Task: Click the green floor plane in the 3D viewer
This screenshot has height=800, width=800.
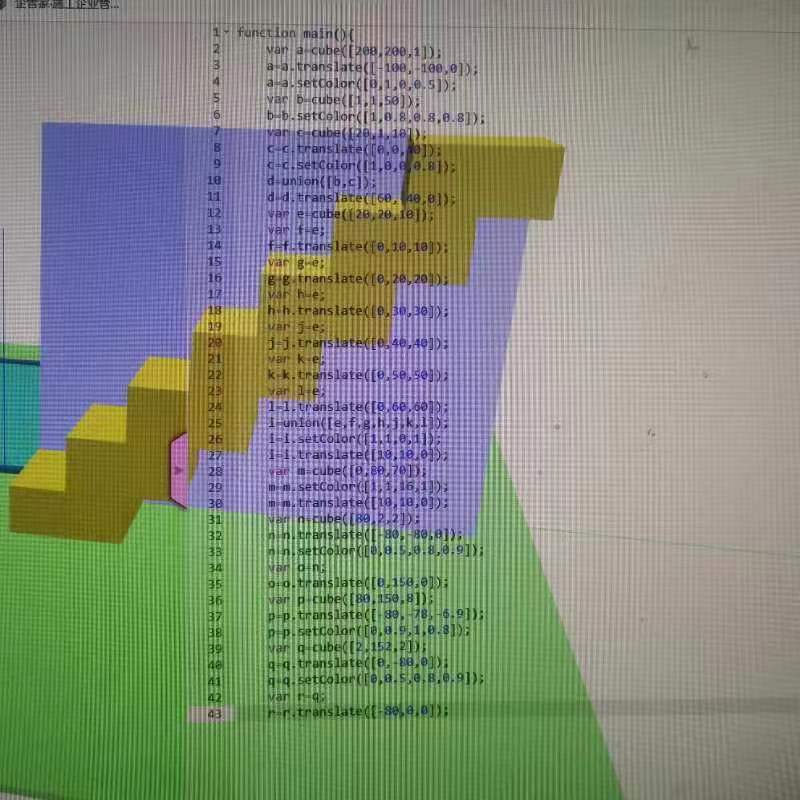Action: (x=300, y=700)
